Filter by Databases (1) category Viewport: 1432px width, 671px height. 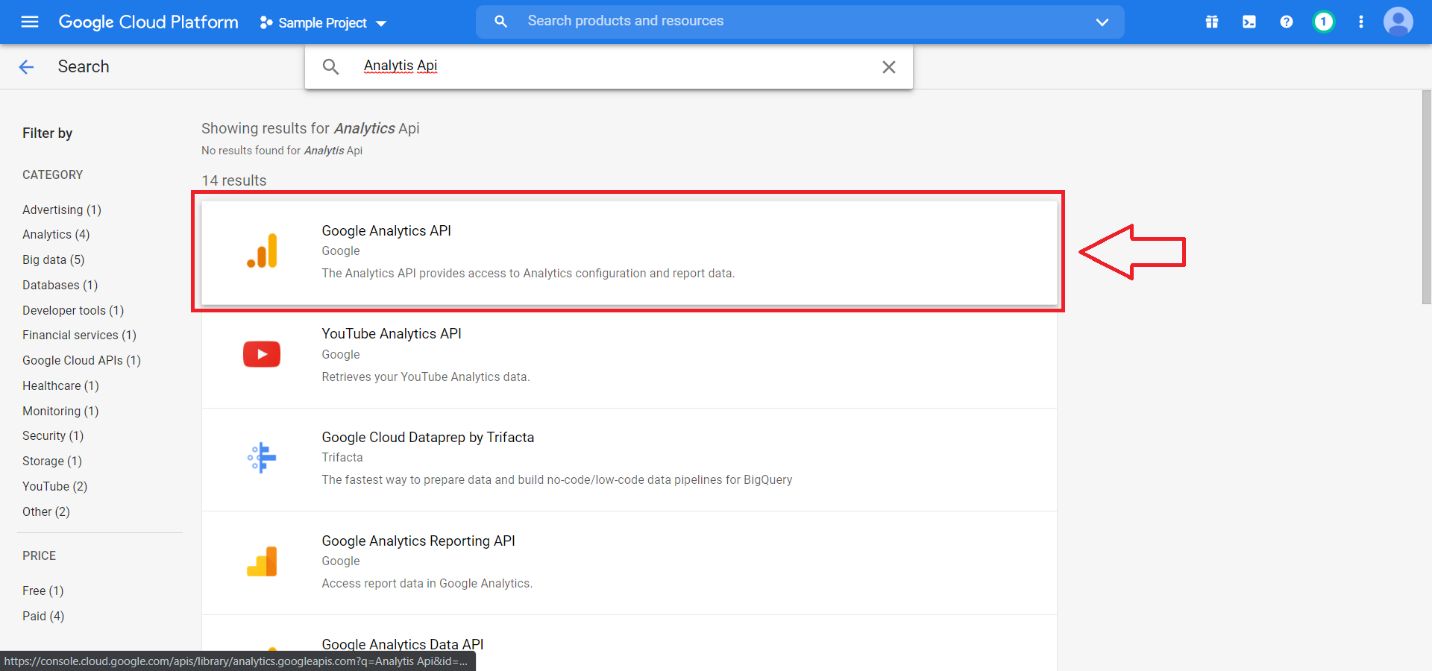point(60,285)
